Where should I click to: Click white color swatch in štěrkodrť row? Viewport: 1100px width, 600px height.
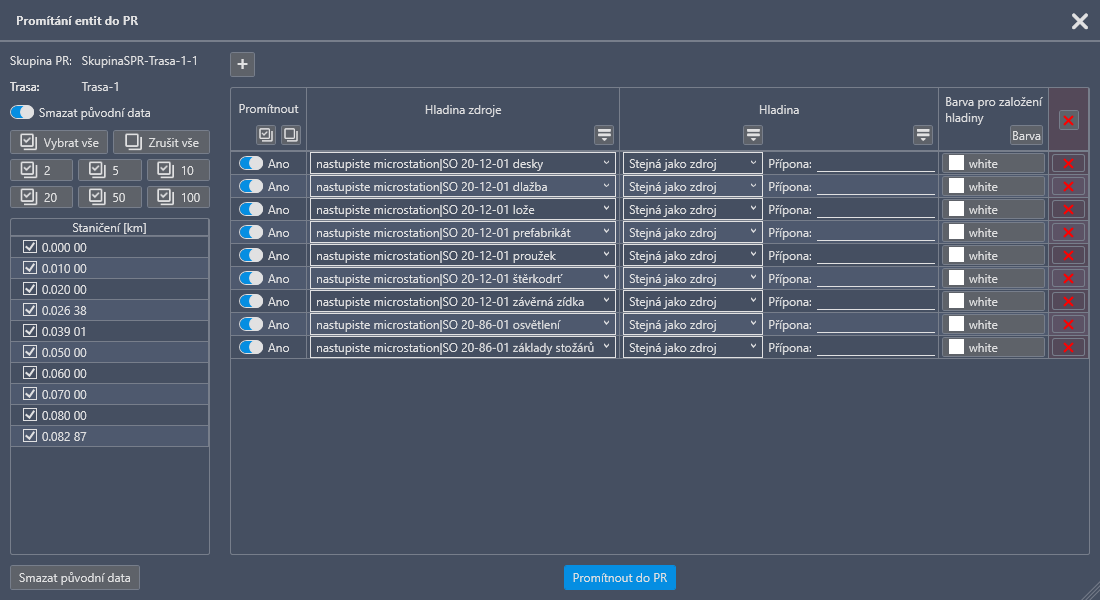point(957,278)
